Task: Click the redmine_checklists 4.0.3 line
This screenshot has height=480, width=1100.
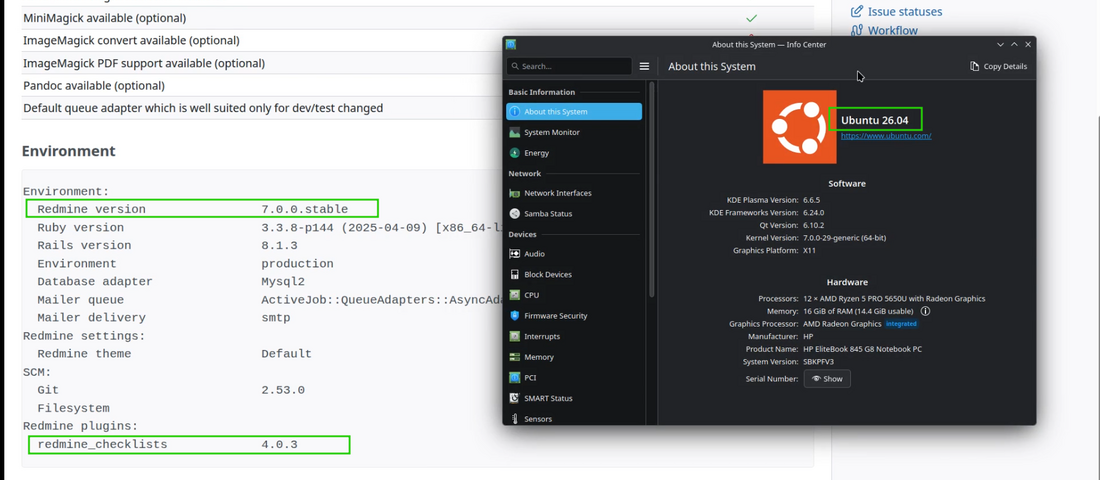Action: [167, 445]
